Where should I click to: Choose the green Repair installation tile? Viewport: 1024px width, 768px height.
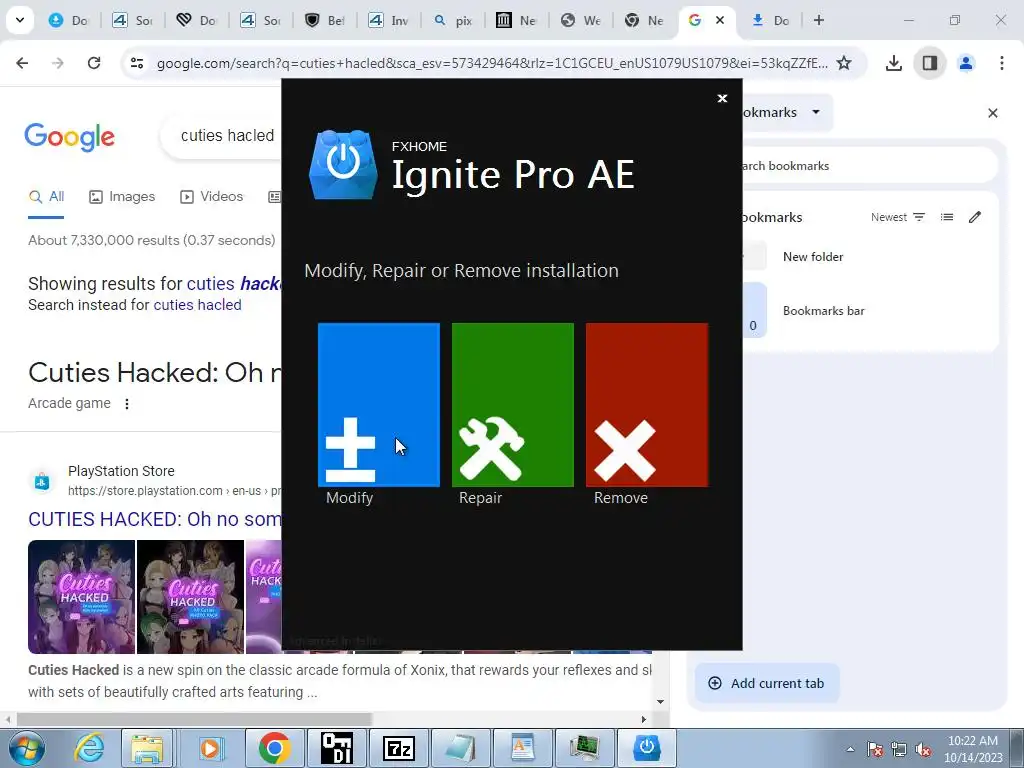[x=513, y=404]
